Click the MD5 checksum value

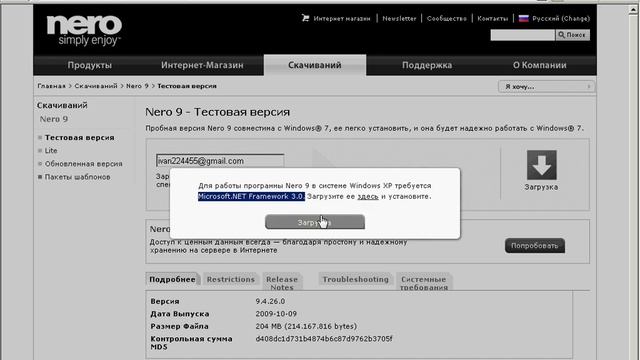tap(324, 339)
